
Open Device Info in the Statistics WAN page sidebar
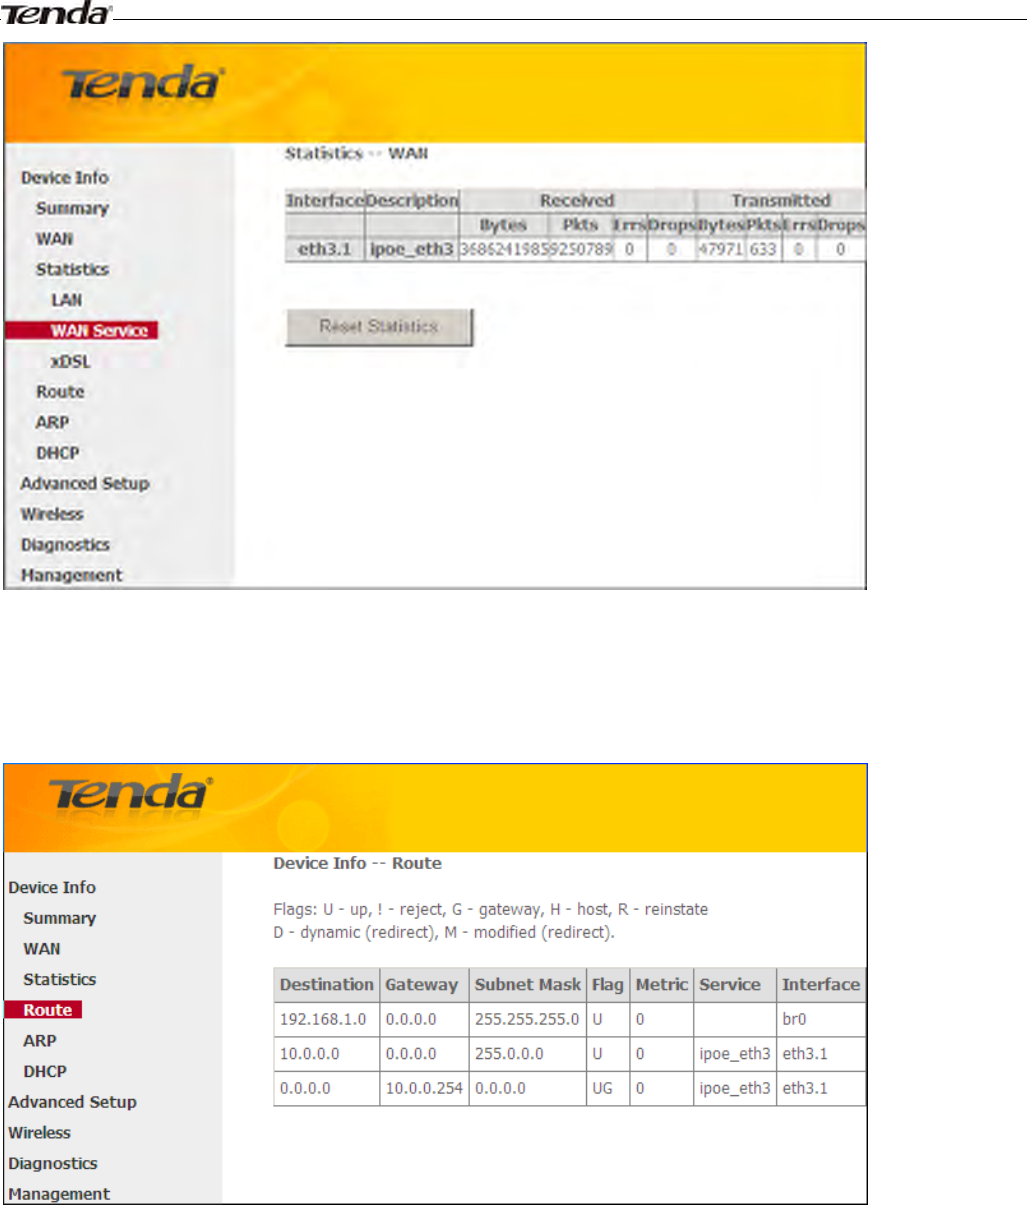click(65, 178)
